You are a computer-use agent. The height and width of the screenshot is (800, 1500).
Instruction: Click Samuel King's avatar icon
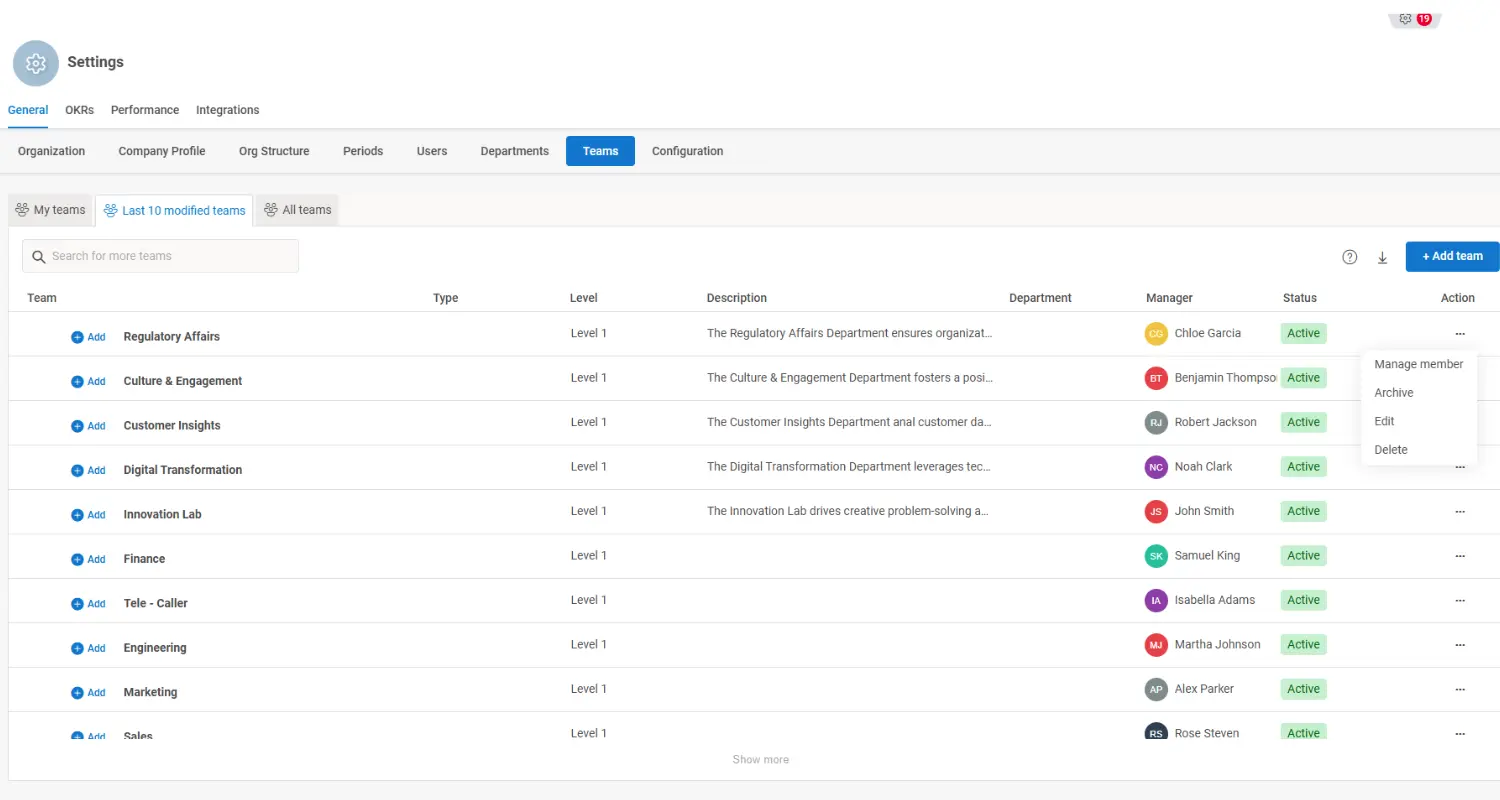(1156, 556)
